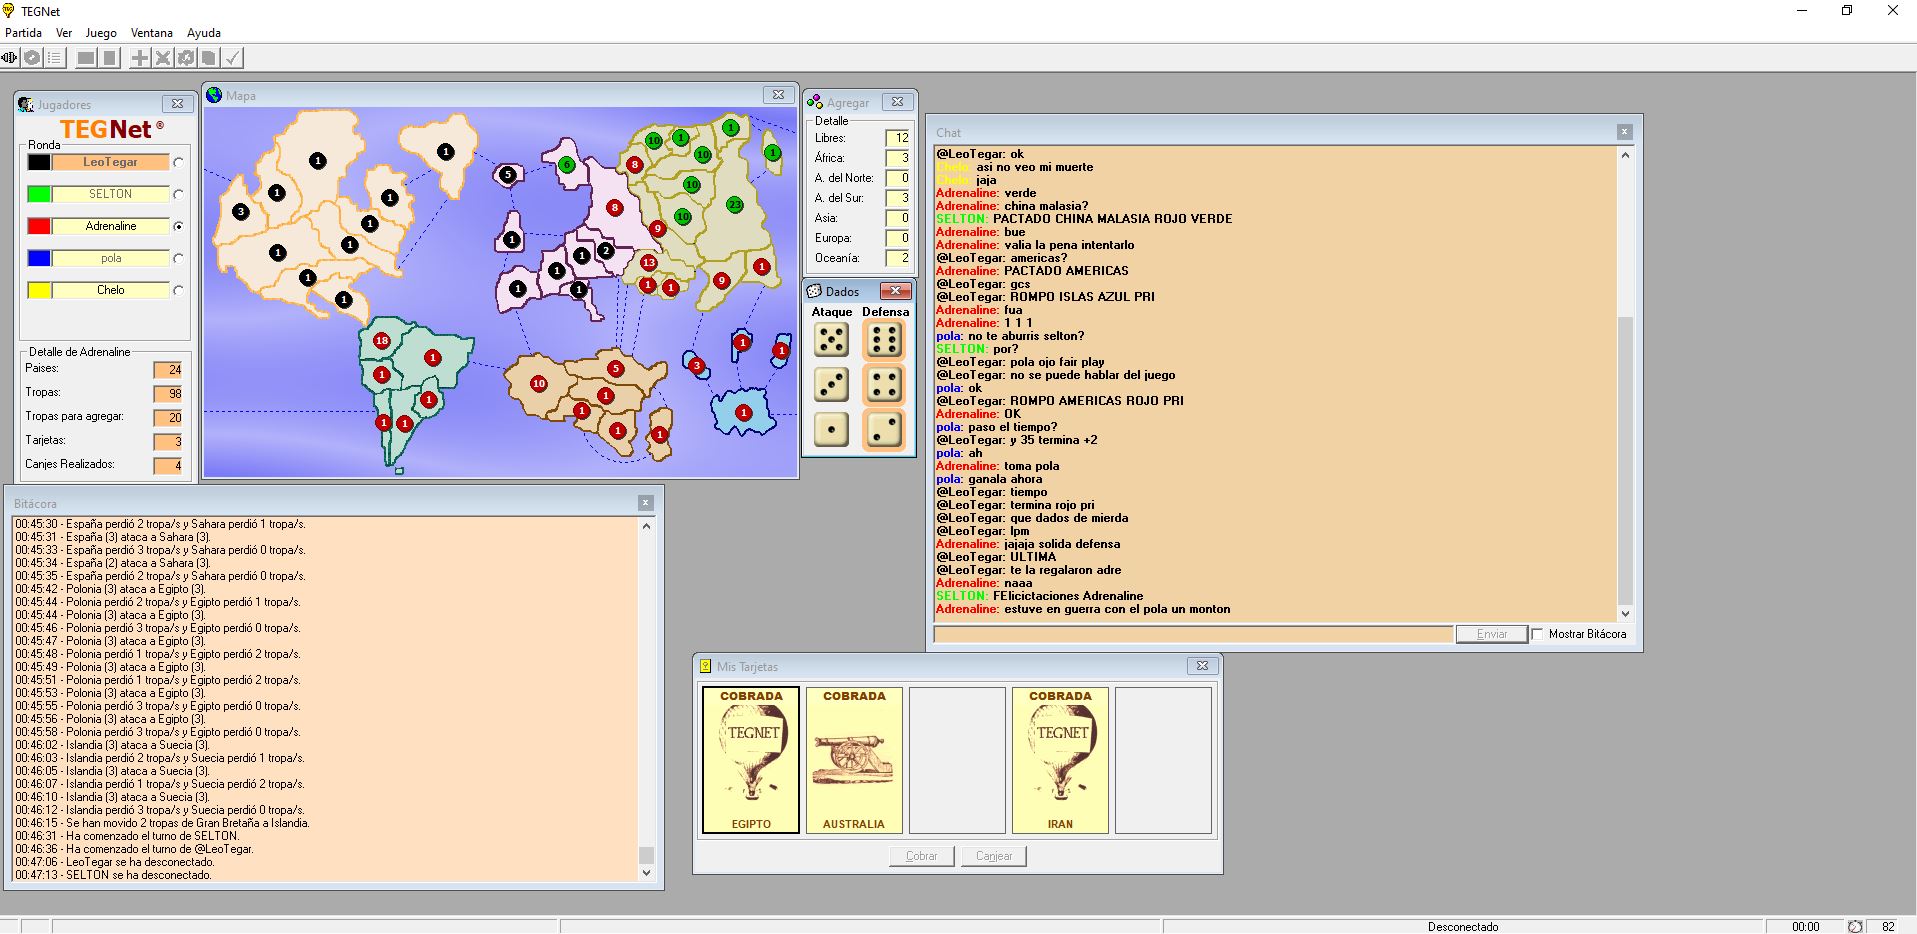This screenshot has width=1917, height=934.
Task: Open the Juego menu
Action: [x=101, y=33]
